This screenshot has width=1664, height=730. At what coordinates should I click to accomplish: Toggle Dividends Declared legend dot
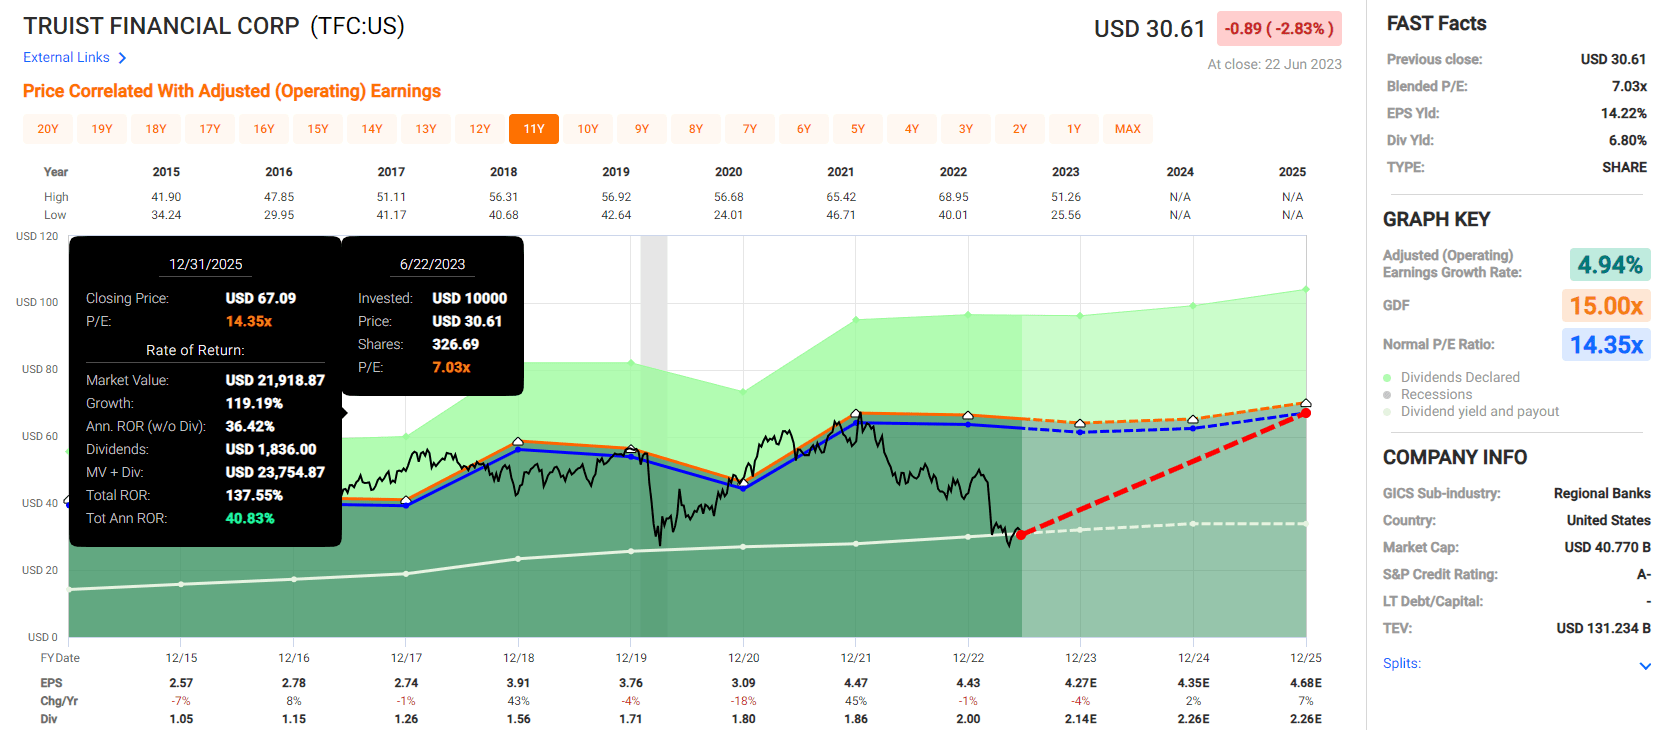click(1387, 378)
